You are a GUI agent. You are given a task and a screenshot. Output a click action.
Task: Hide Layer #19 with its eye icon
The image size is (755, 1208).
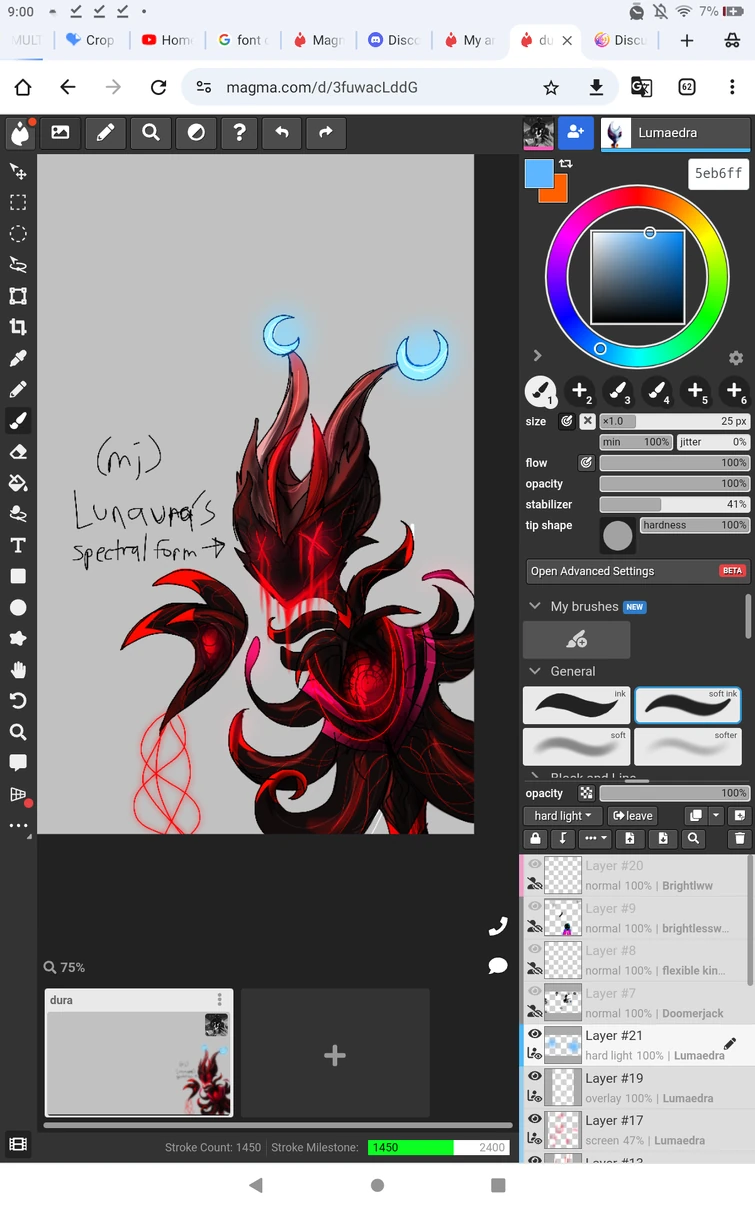point(535,1077)
